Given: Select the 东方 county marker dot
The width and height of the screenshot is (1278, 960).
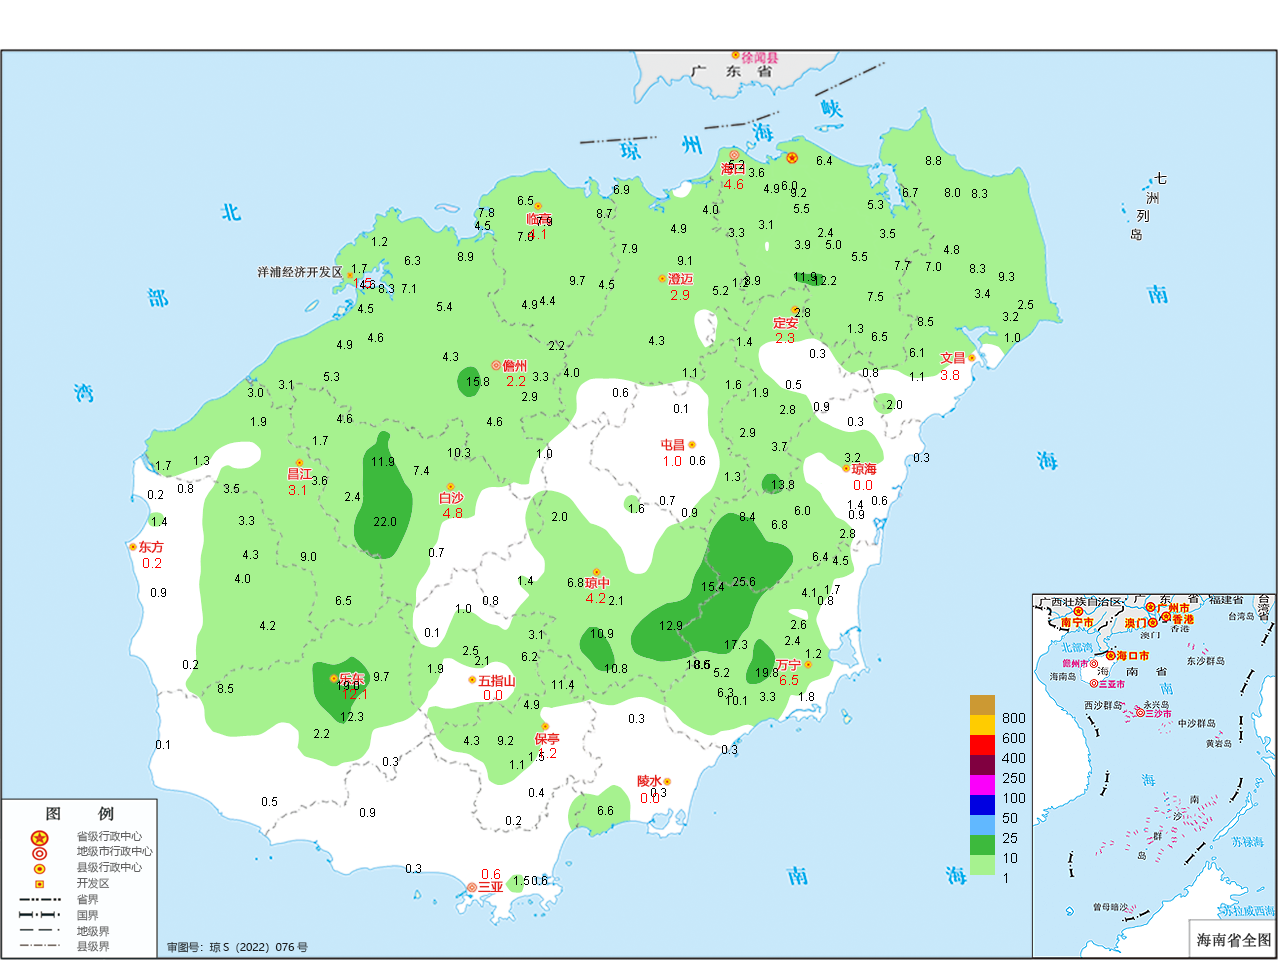Looking at the screenshot, I should [132, 547].
